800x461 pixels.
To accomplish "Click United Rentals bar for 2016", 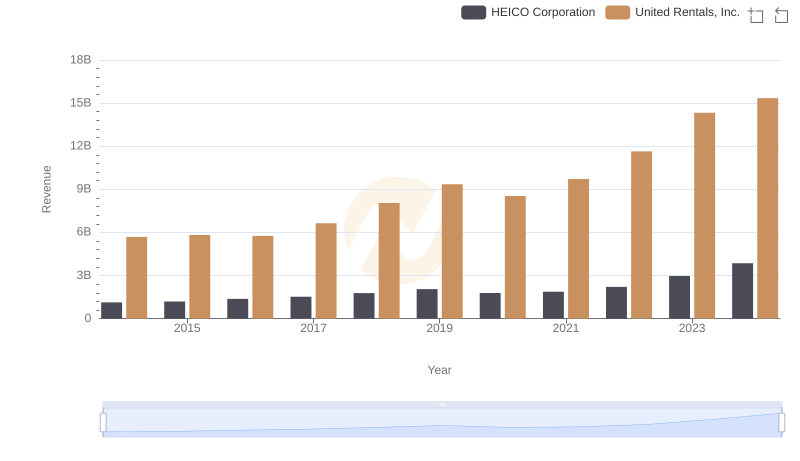I will (263, 277).
